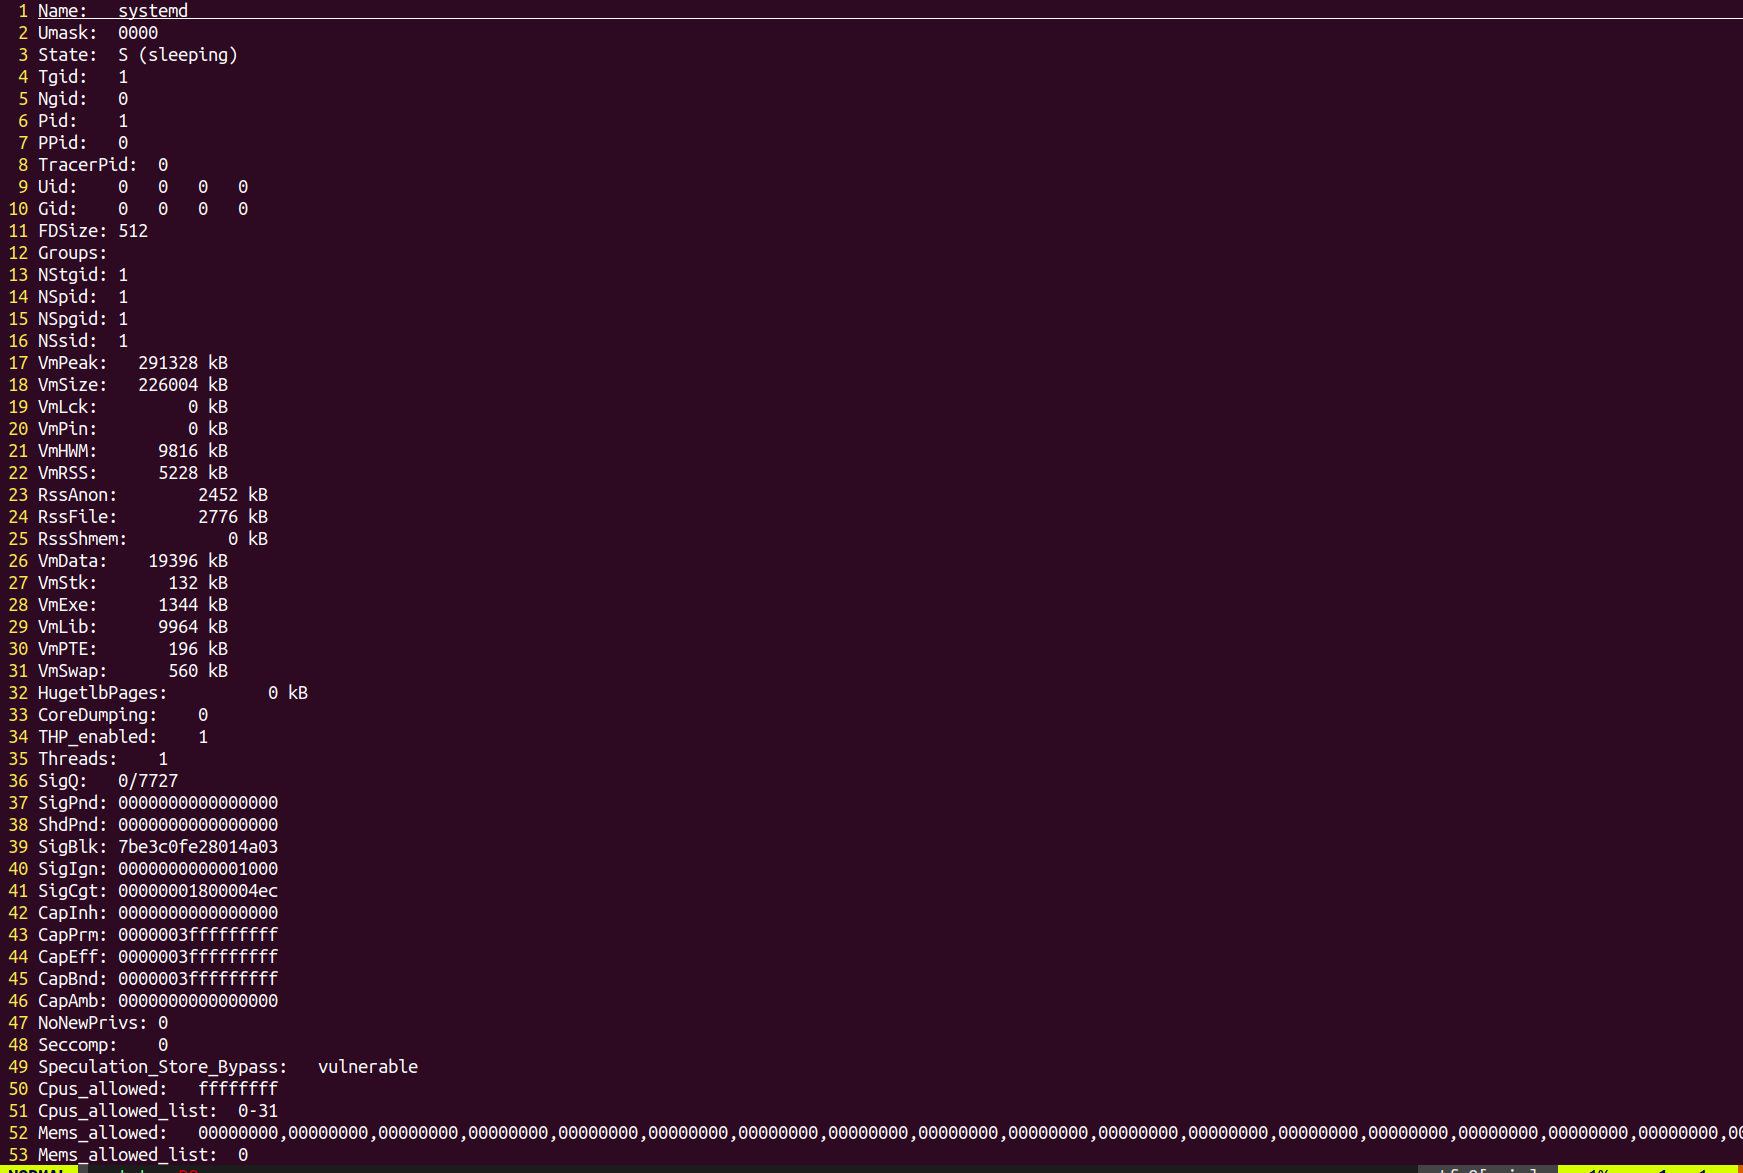Click the CapPrm value '0000003fffffffff'
The image size is (1743, 1173).
(x=198, y=935)
